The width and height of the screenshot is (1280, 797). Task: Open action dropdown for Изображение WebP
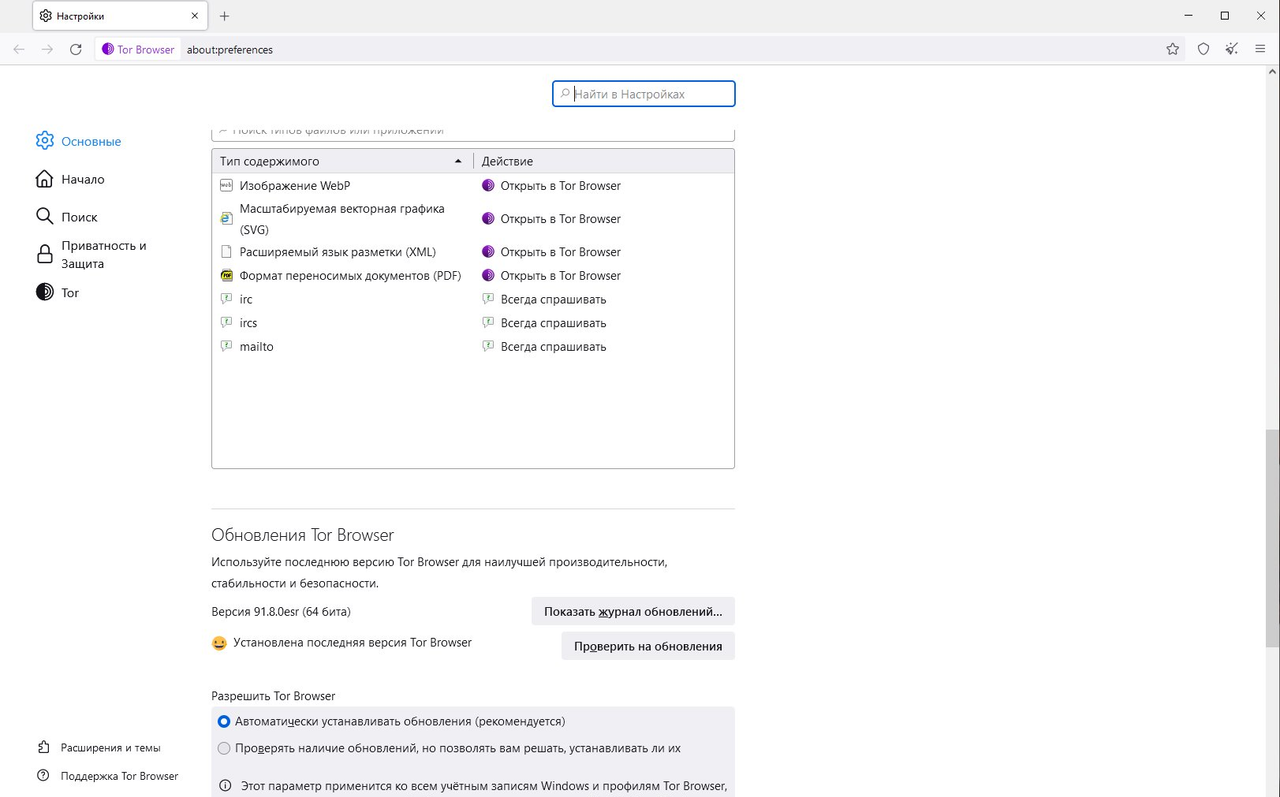pos(604,186)
